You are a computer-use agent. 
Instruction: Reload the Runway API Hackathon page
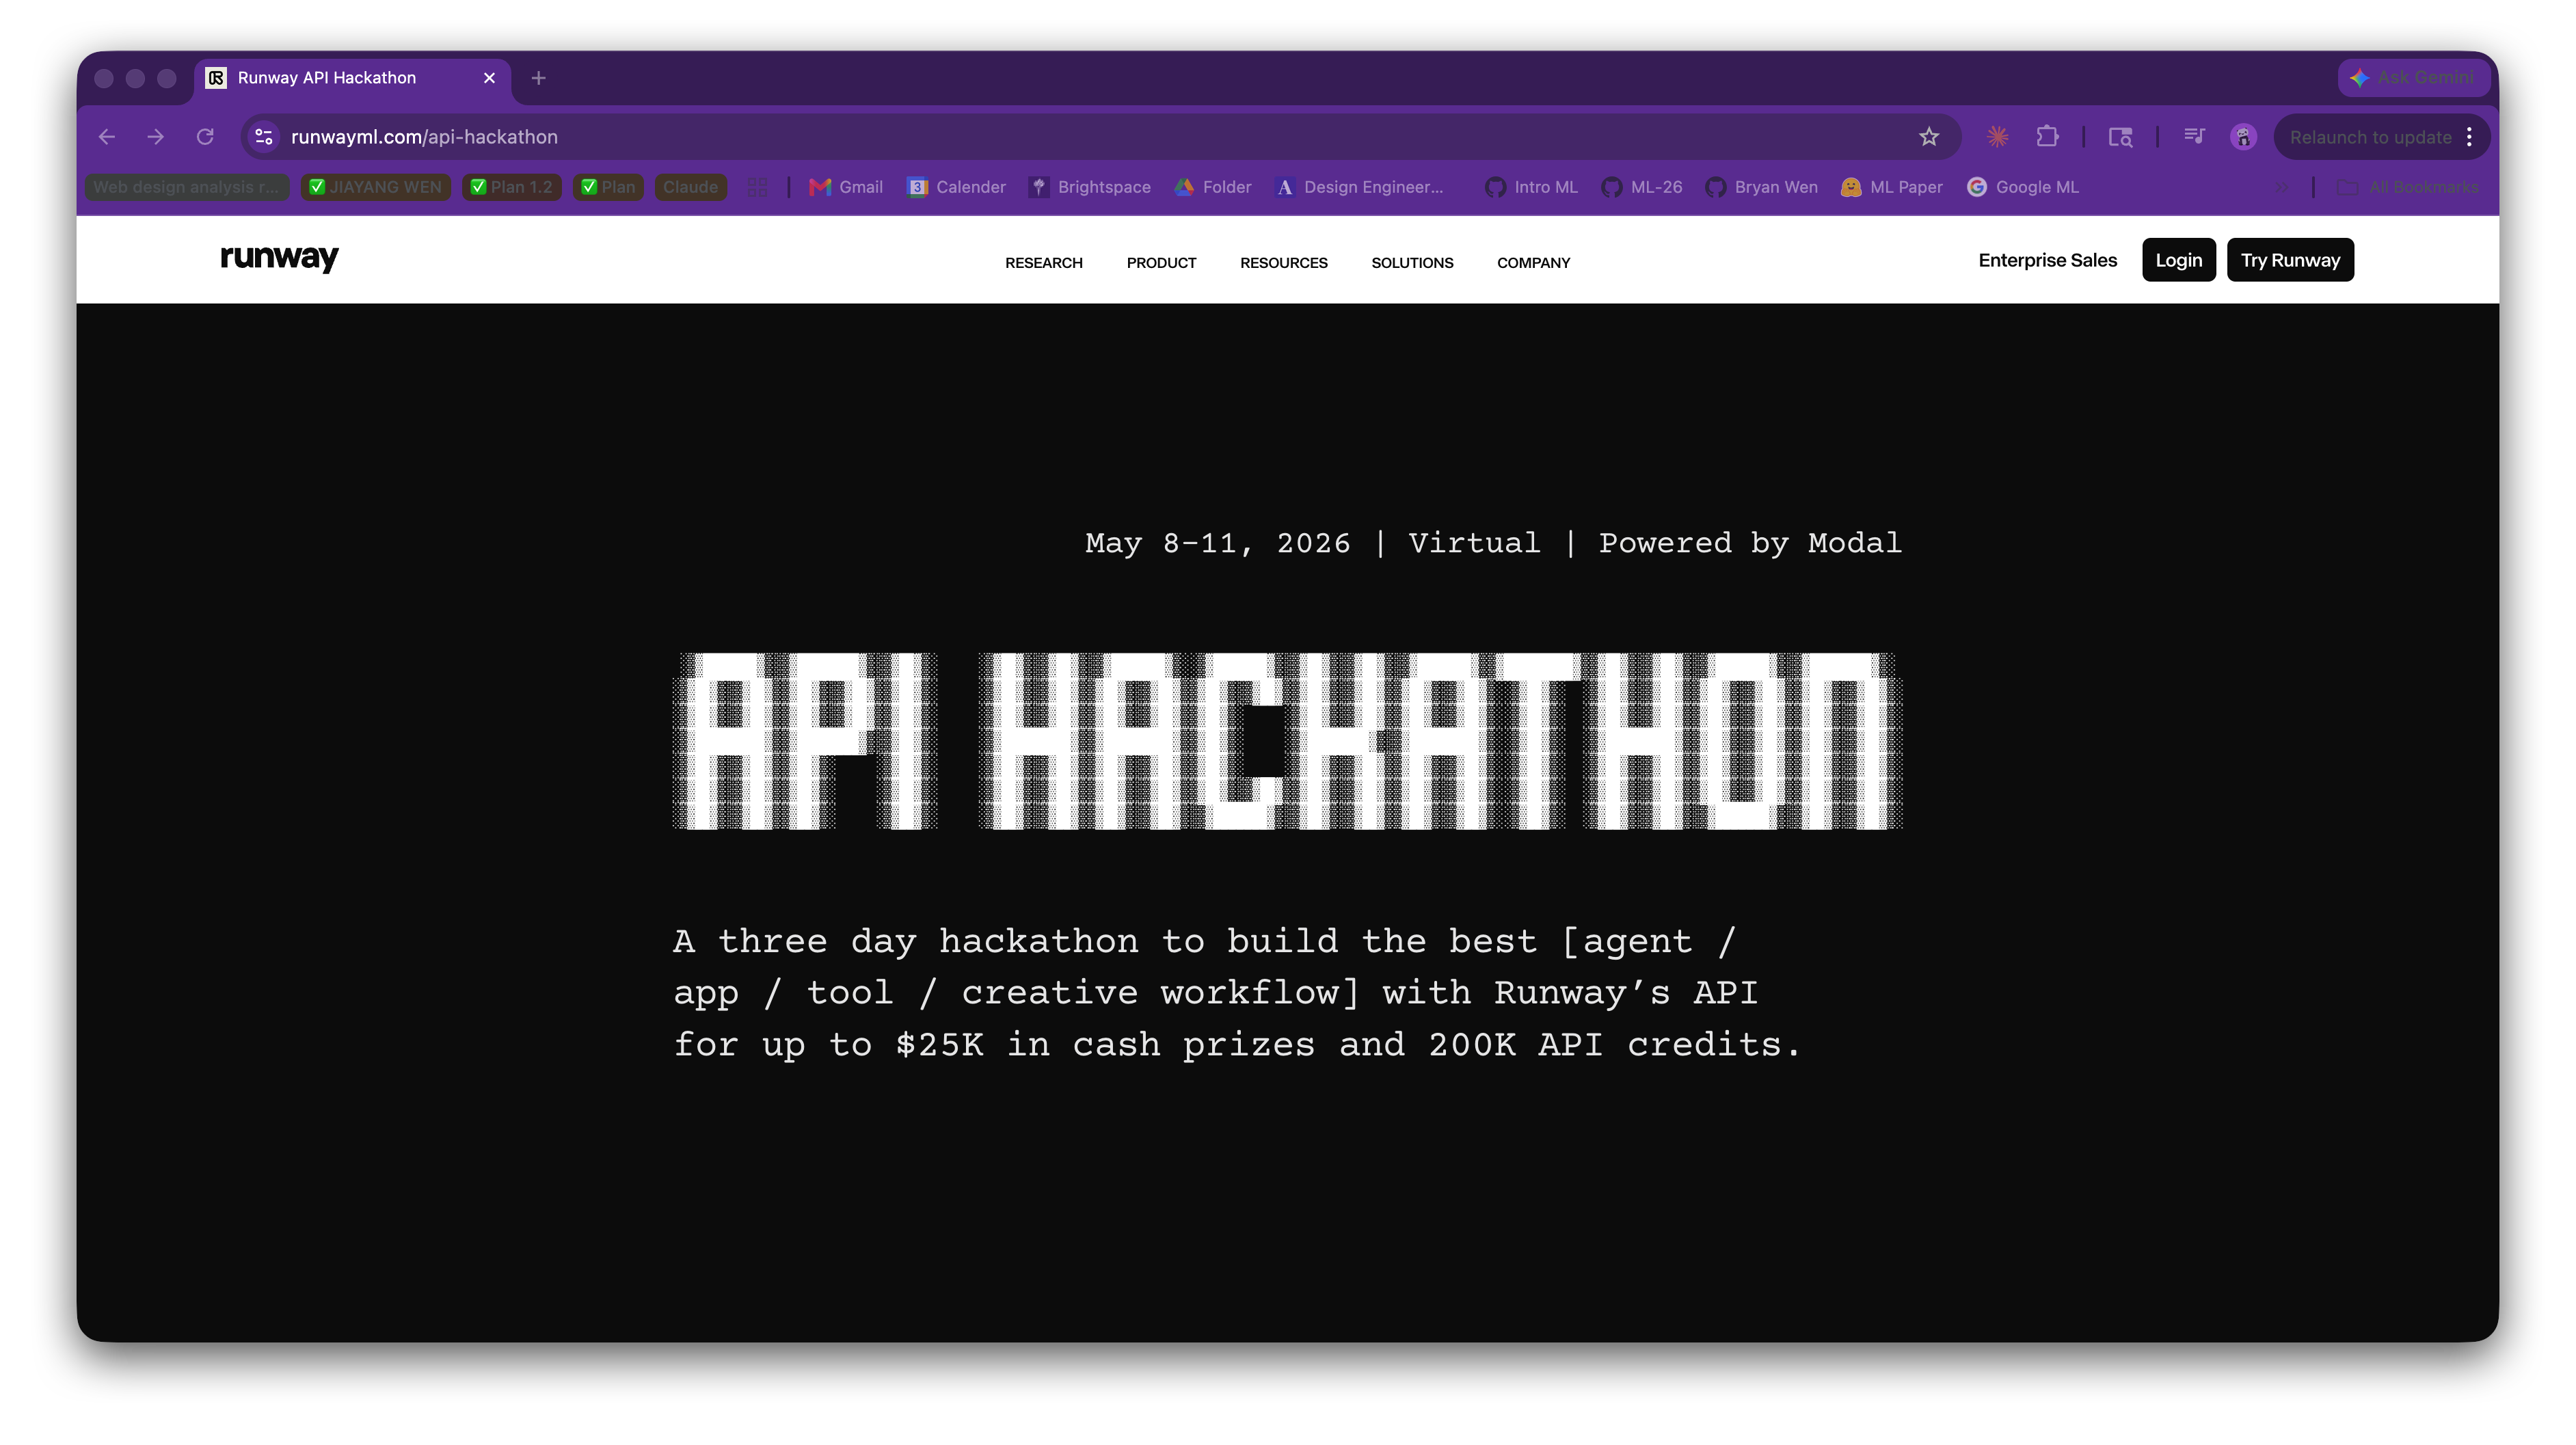(x=205, y=137)
